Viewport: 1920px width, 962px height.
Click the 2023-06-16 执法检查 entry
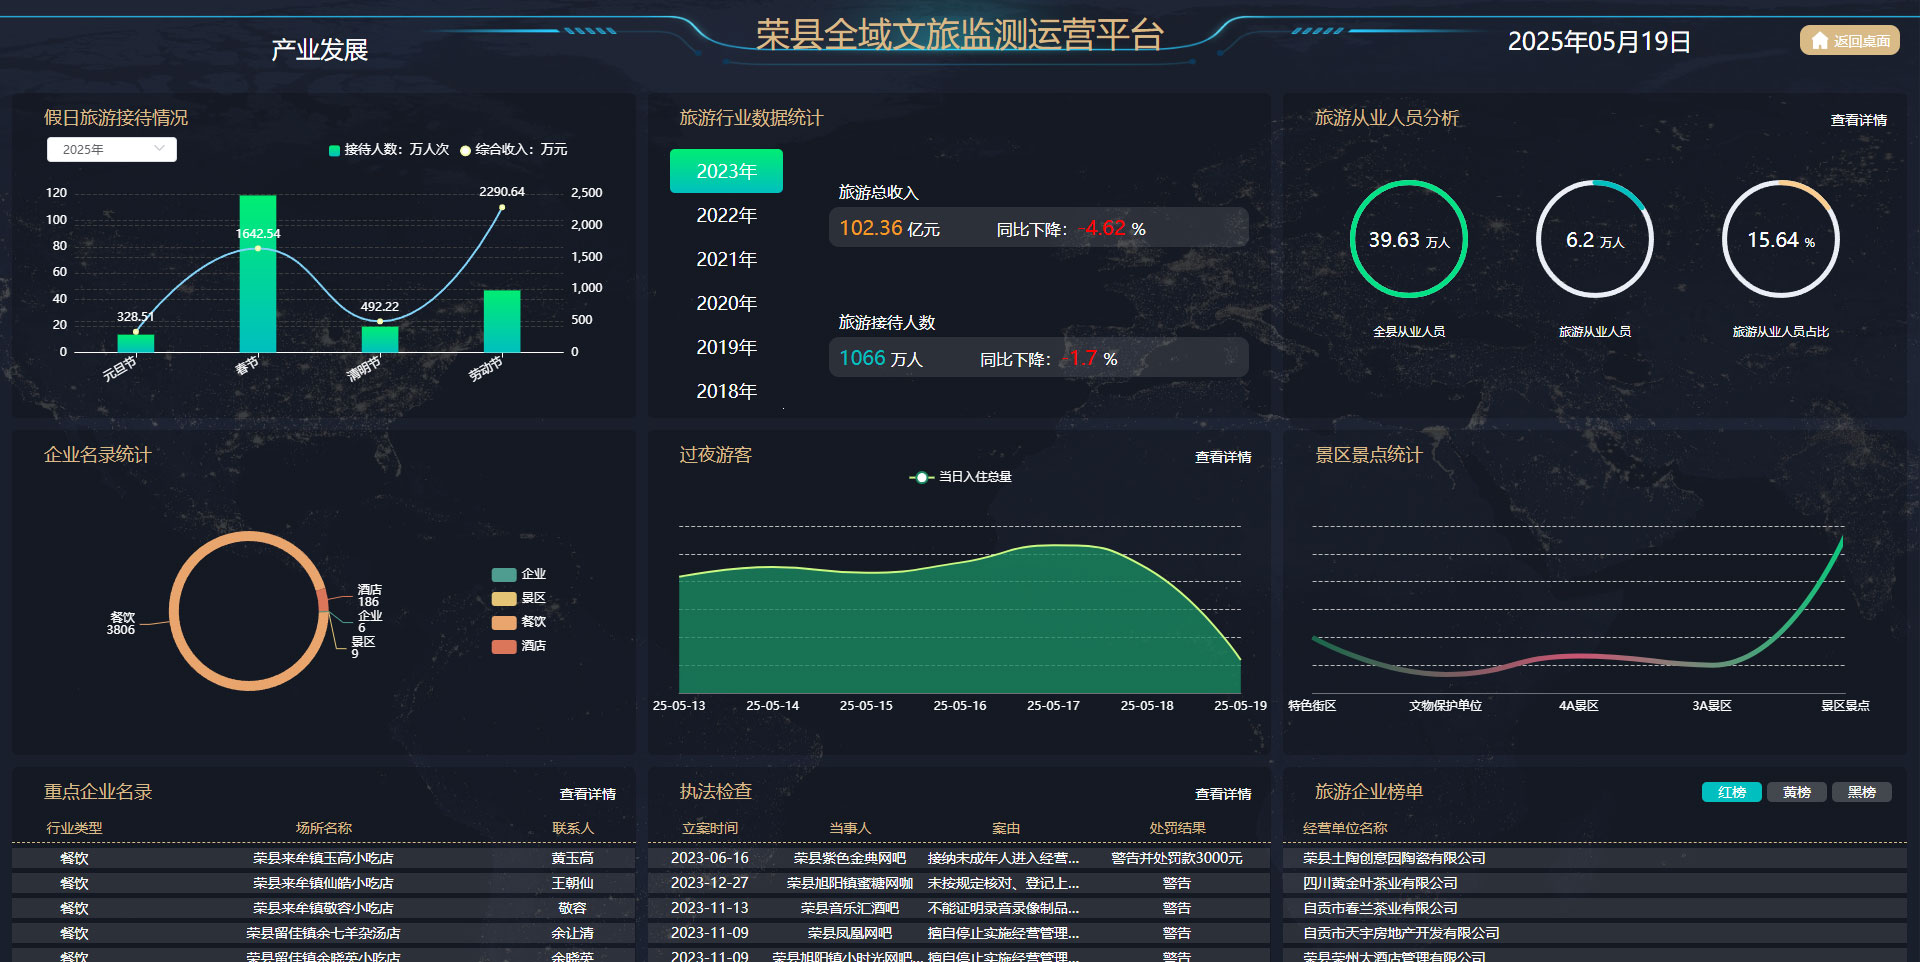click(x=710, y=857)
